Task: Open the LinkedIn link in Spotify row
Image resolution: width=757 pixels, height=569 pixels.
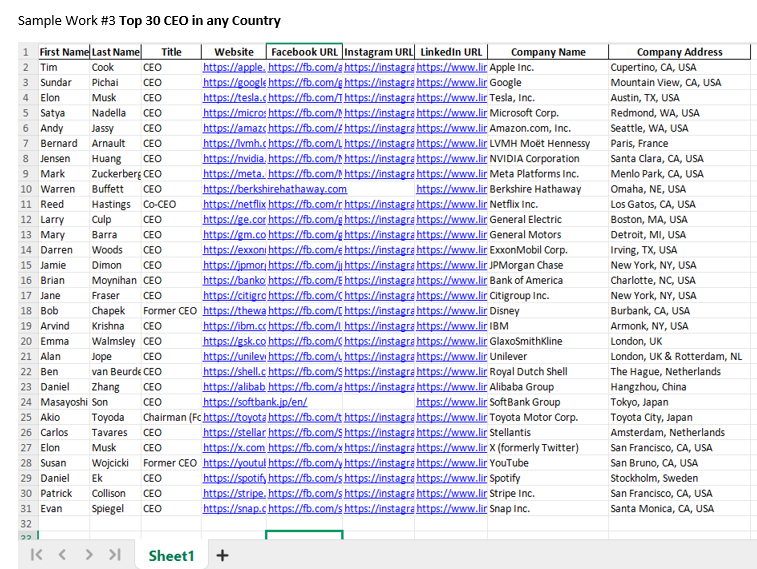Action: pyautogui.click(x=451, y=478)
